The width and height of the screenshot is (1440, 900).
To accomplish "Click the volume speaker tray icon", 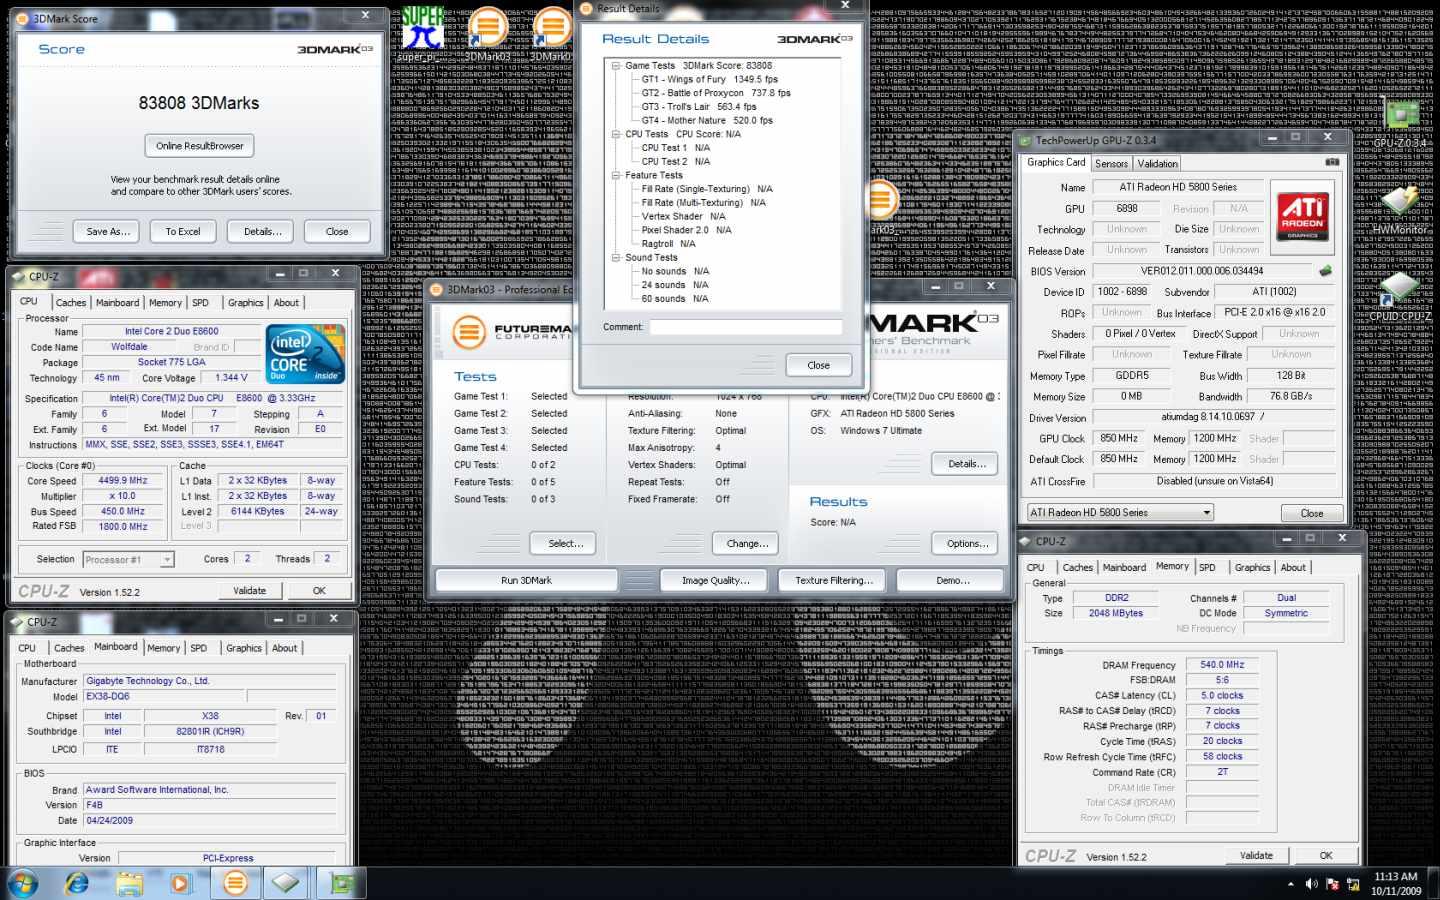I will coord(1312,884).
